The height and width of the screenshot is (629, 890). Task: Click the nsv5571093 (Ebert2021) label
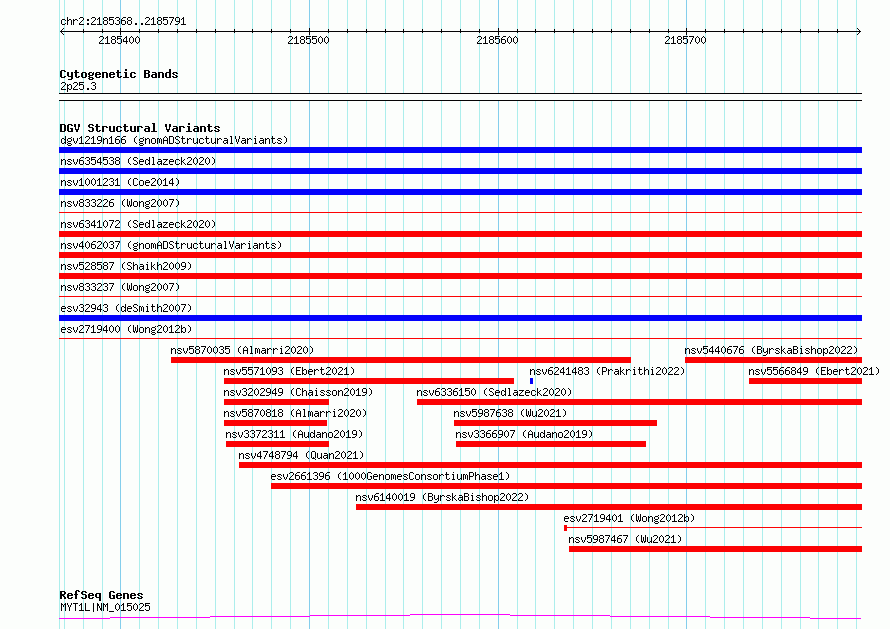(289, 371)
